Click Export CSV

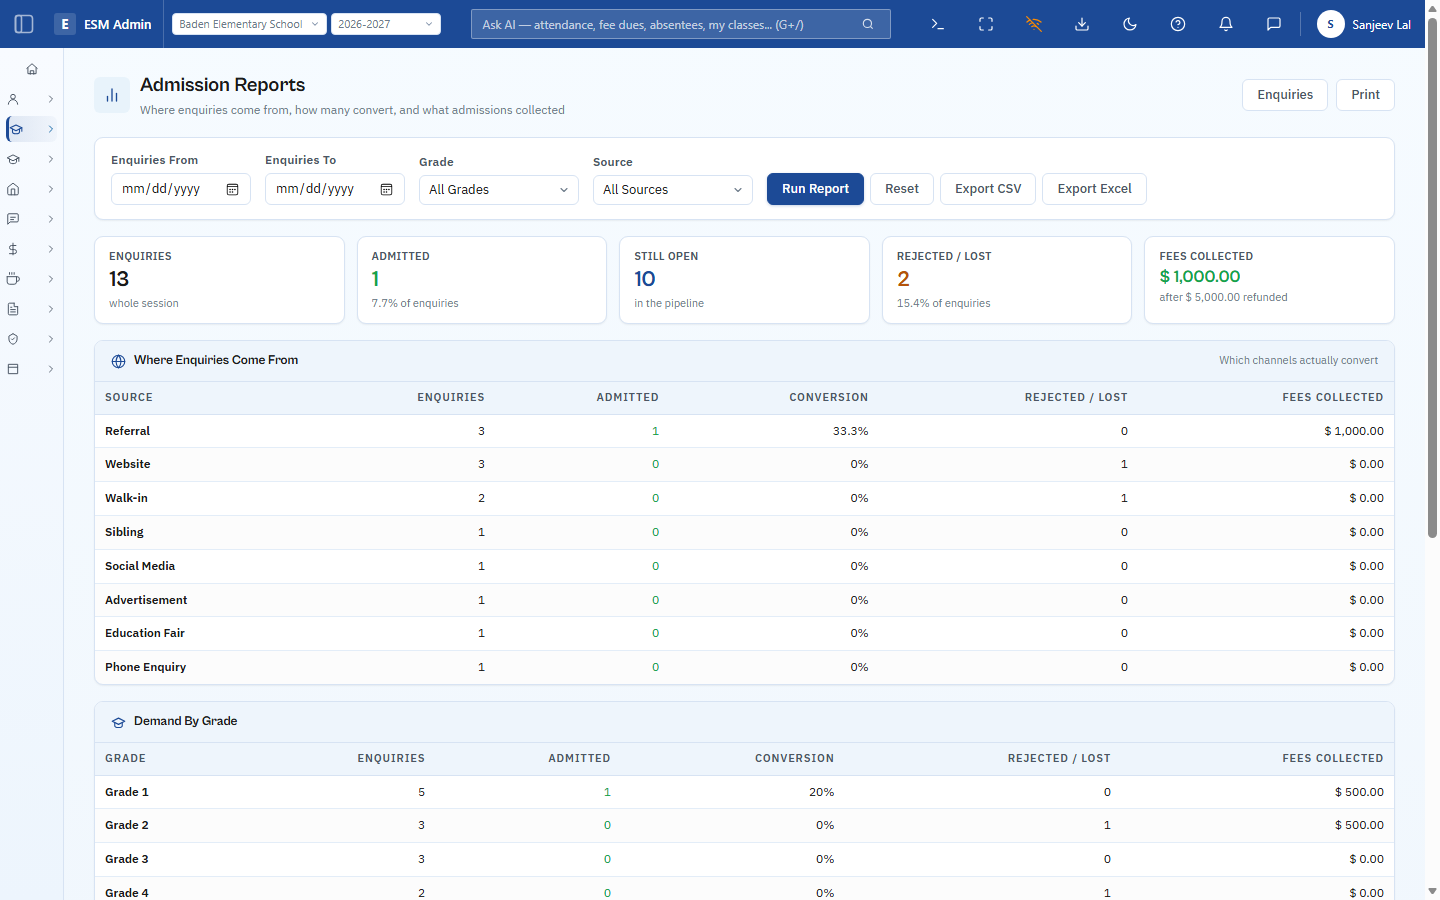click(x=988, y=189)
